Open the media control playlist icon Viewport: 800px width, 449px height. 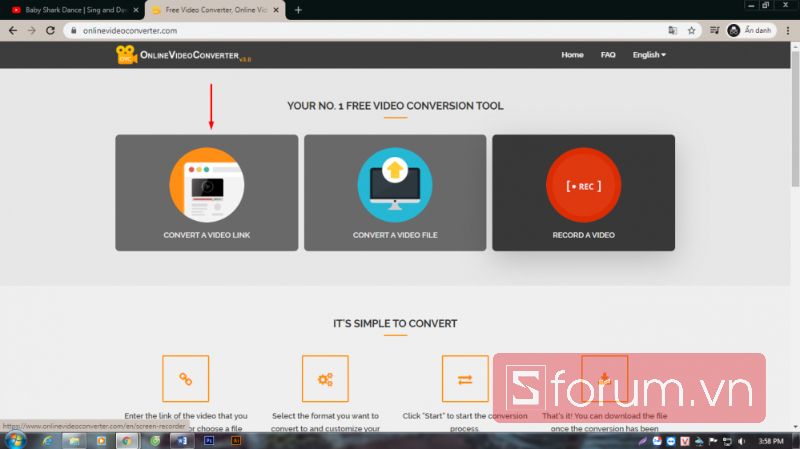[714, 31]
